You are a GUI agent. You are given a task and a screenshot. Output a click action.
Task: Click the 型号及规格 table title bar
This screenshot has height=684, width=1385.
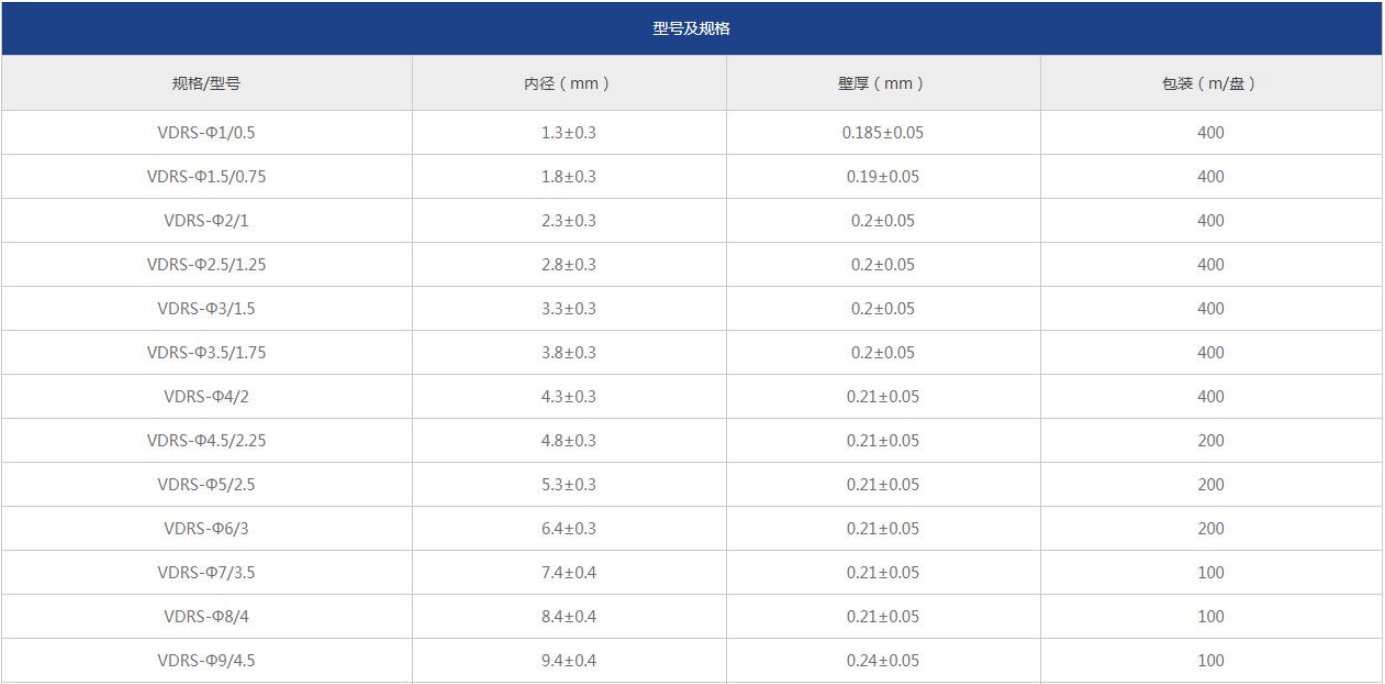point(692,29)
